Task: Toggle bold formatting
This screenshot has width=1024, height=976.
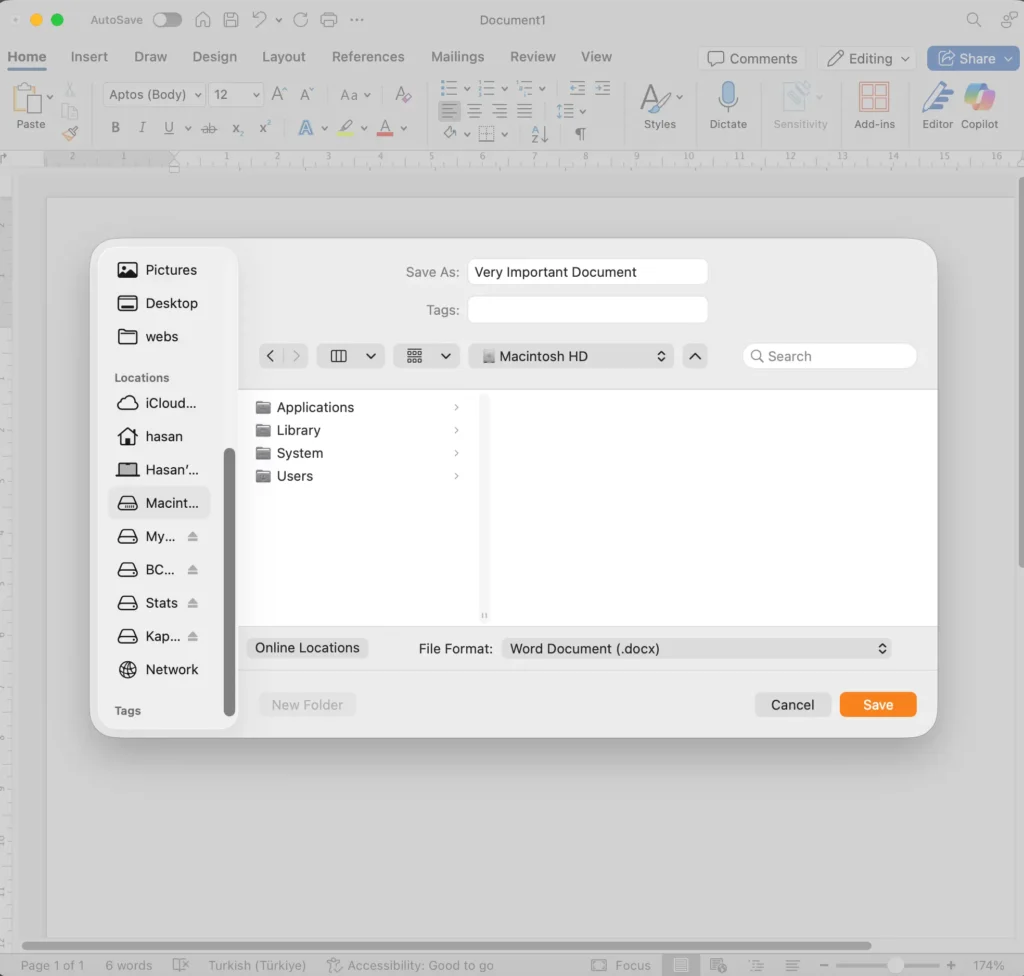Action: coord(115,127)
